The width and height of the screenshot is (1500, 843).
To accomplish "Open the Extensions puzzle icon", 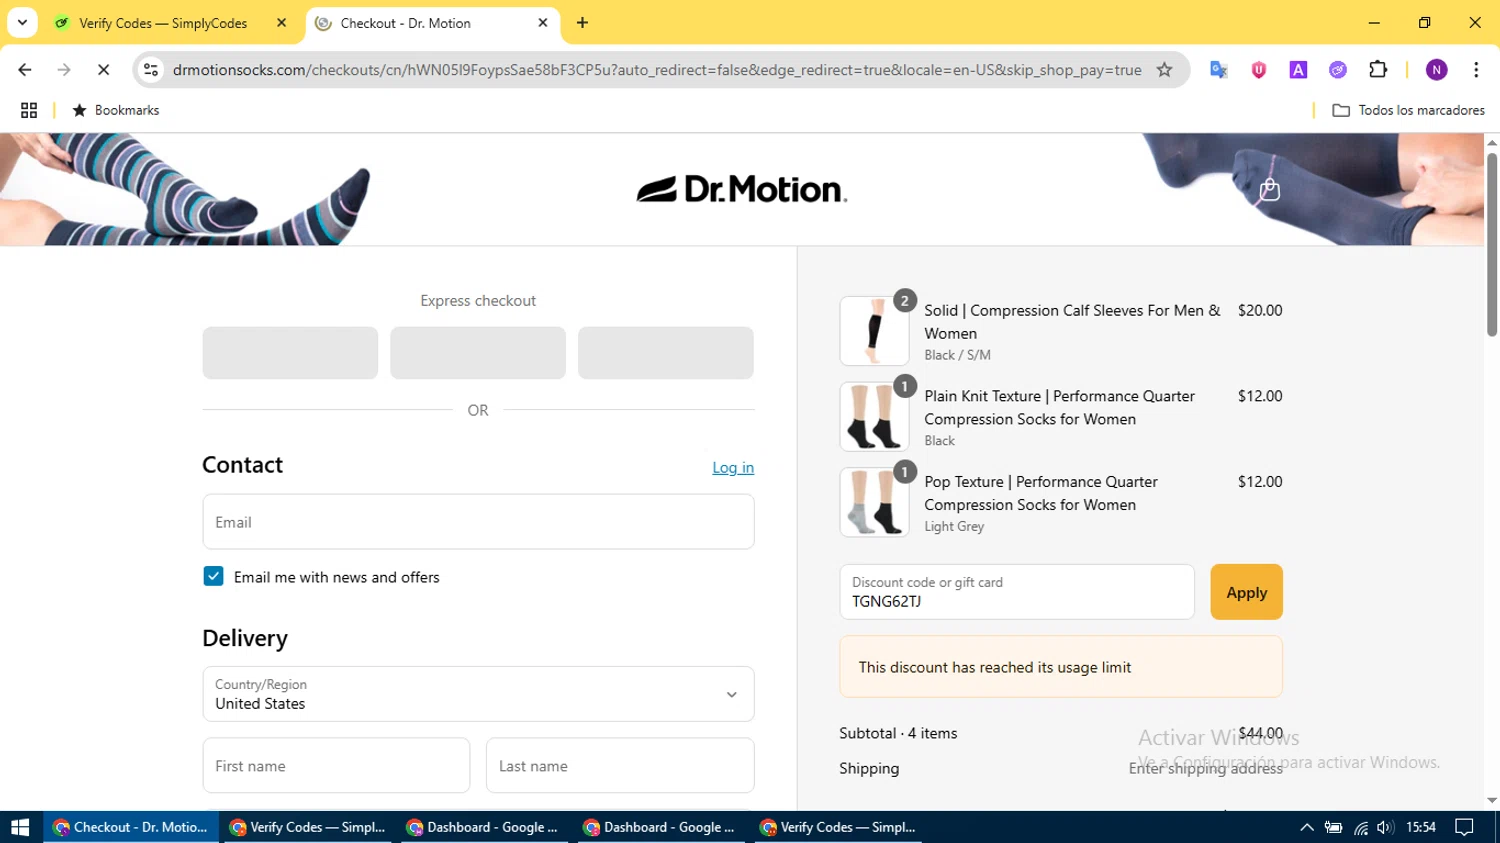I will pos(1378,70).
